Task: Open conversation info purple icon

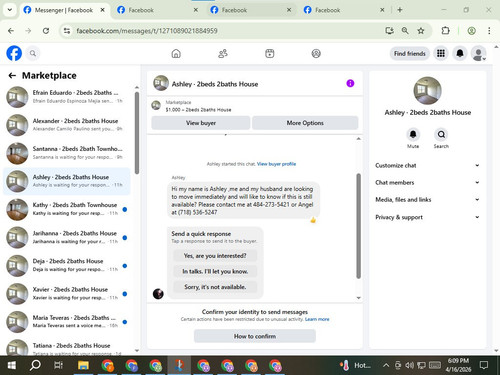Action: click(350, 83)
